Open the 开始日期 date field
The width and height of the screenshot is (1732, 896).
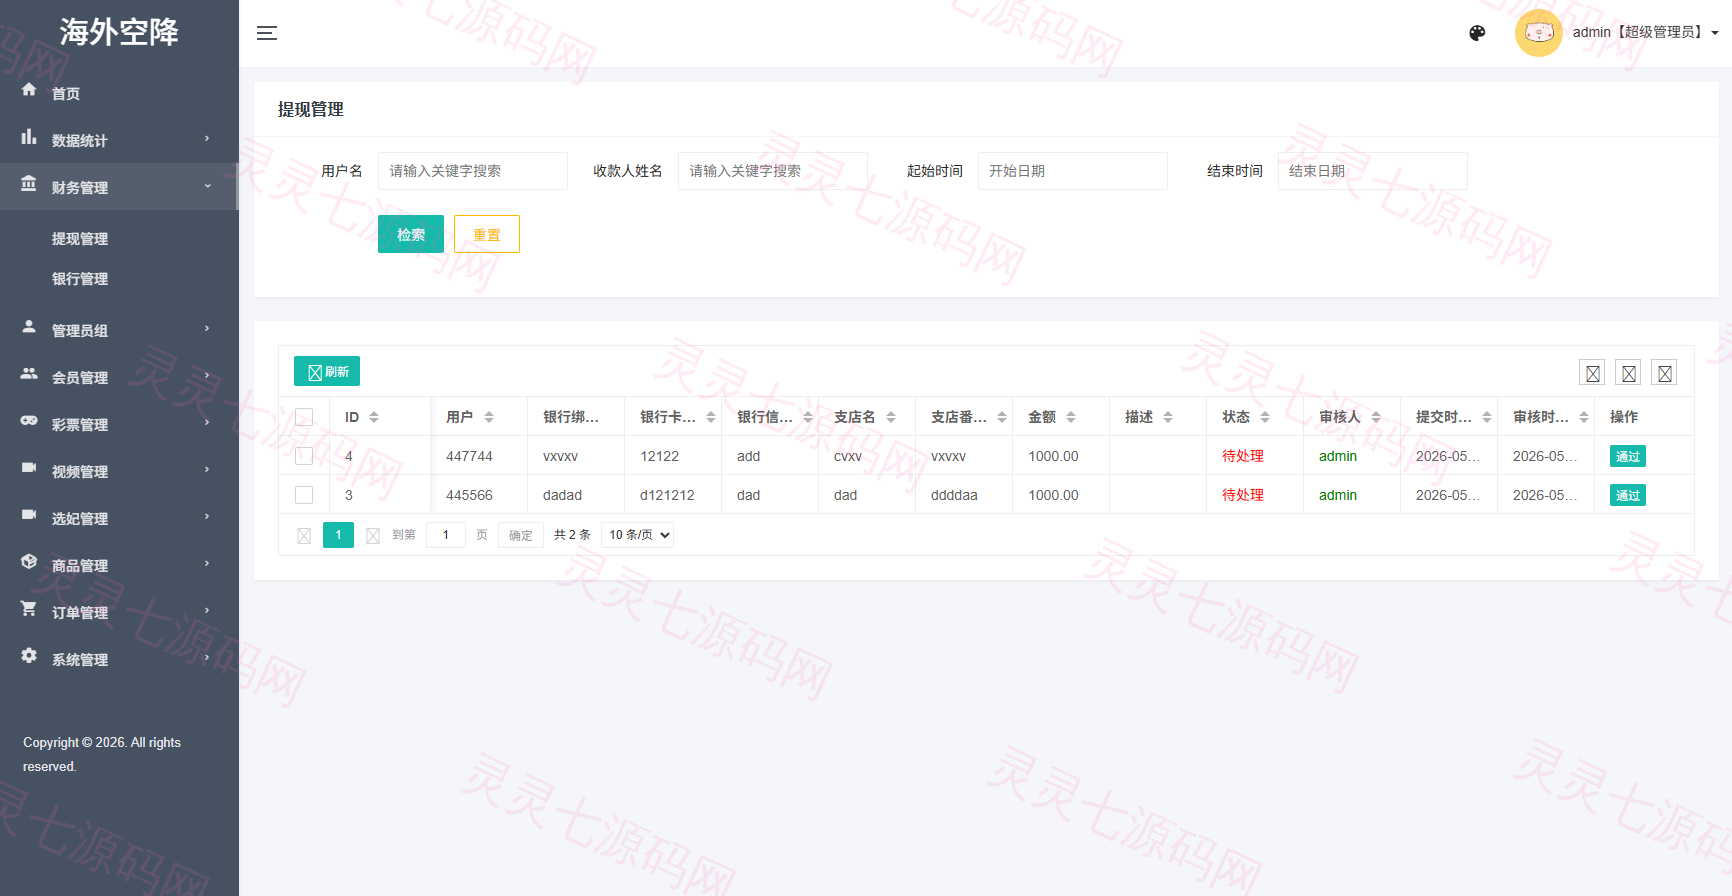[x=1073, y=171]
